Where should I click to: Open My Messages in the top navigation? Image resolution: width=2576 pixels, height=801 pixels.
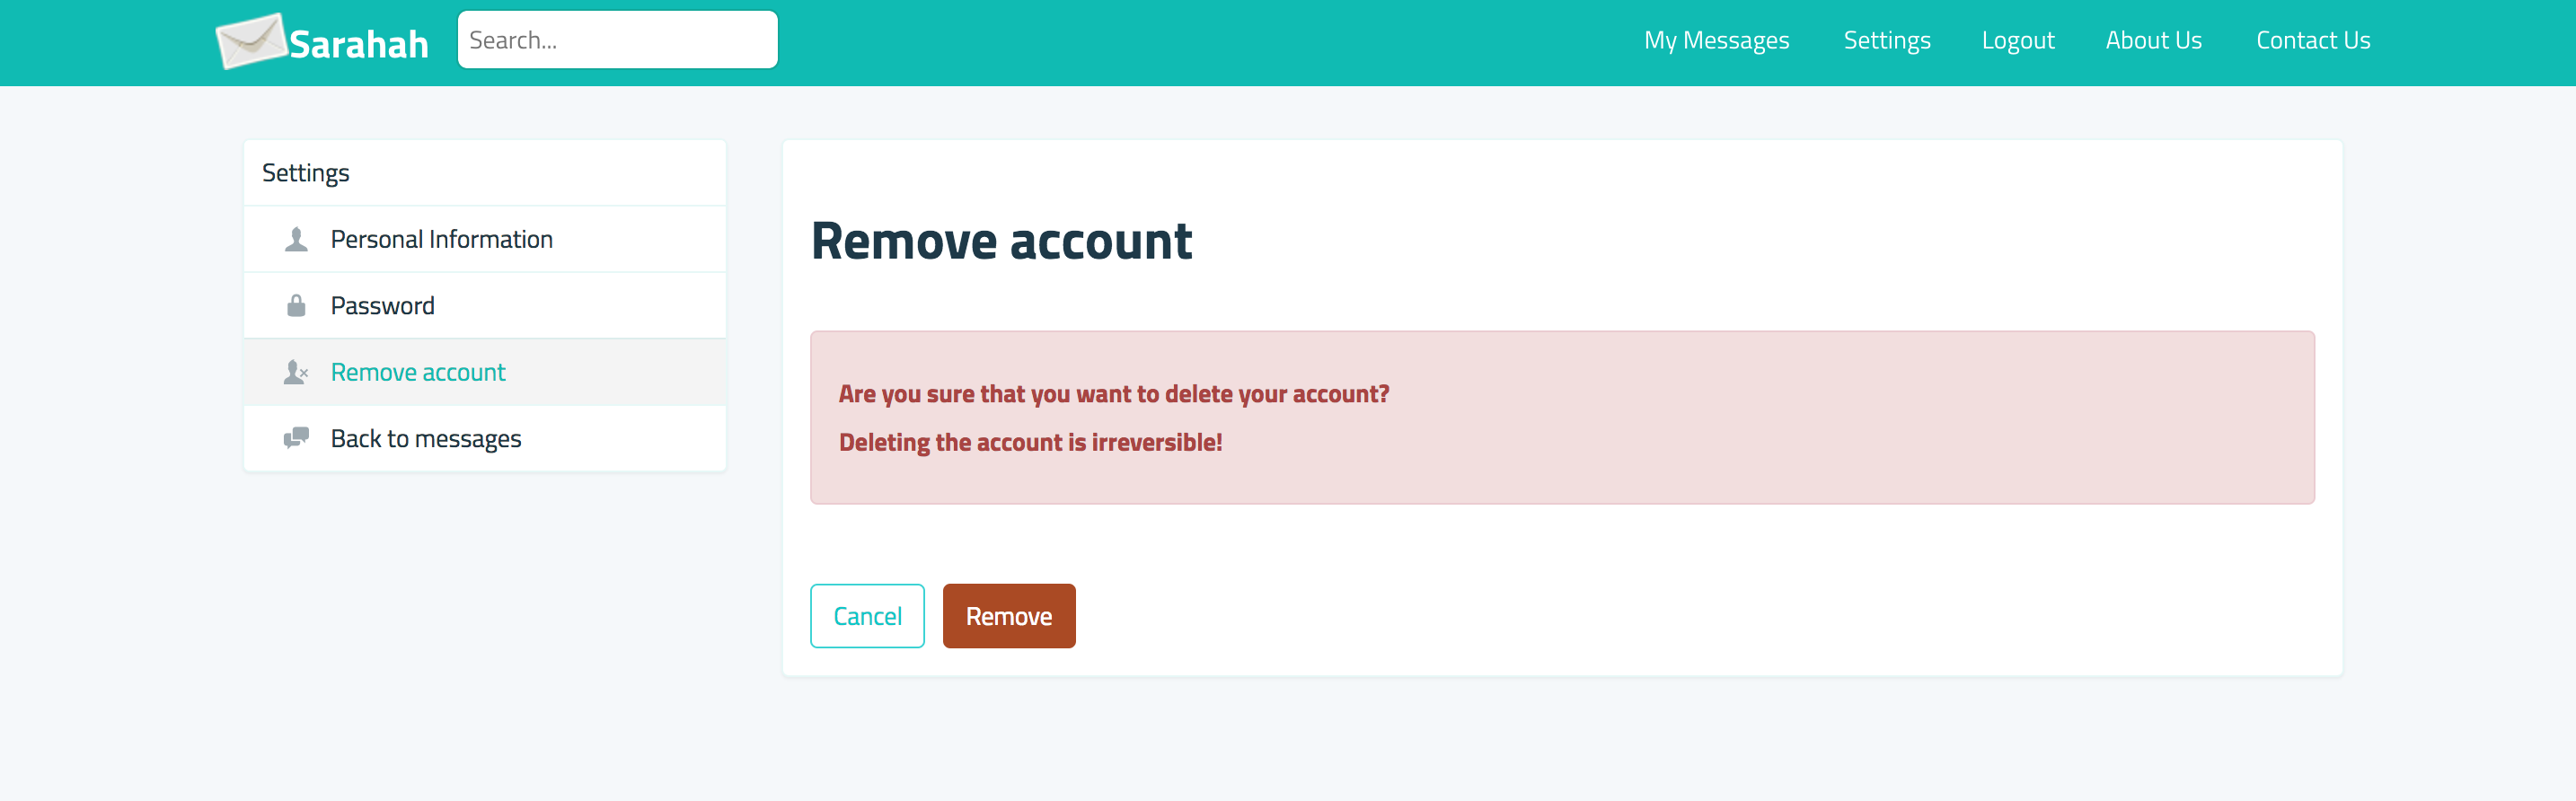[x=1716, y=40]
